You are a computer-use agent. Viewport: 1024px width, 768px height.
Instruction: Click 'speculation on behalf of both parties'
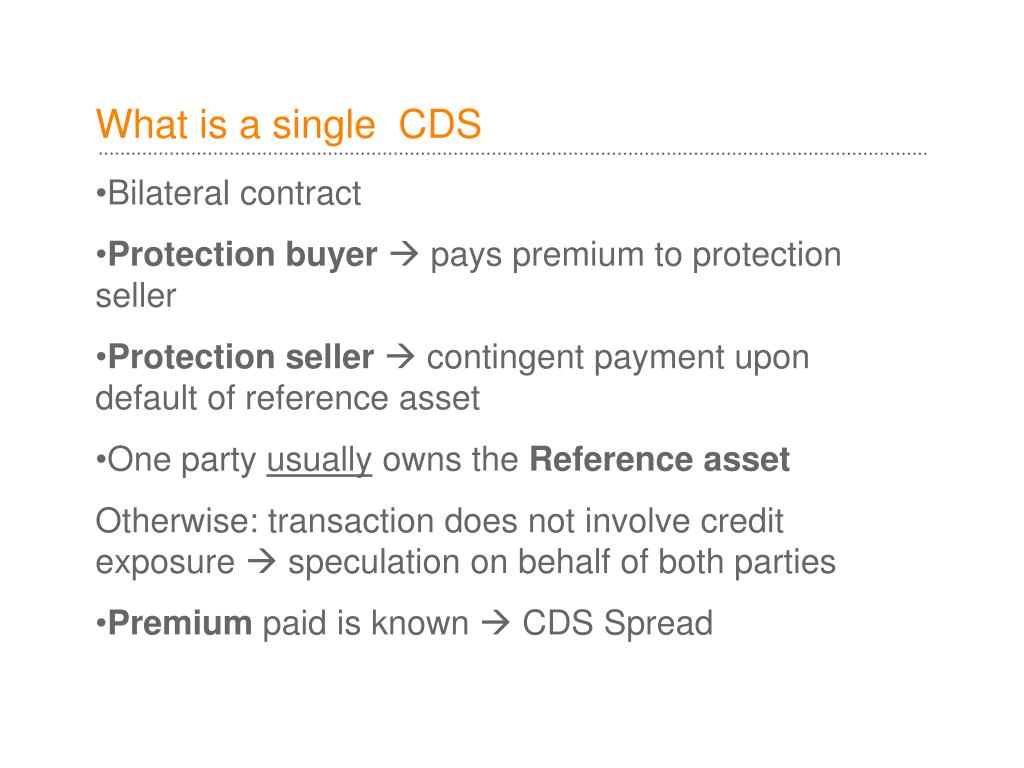click(562, 563)
